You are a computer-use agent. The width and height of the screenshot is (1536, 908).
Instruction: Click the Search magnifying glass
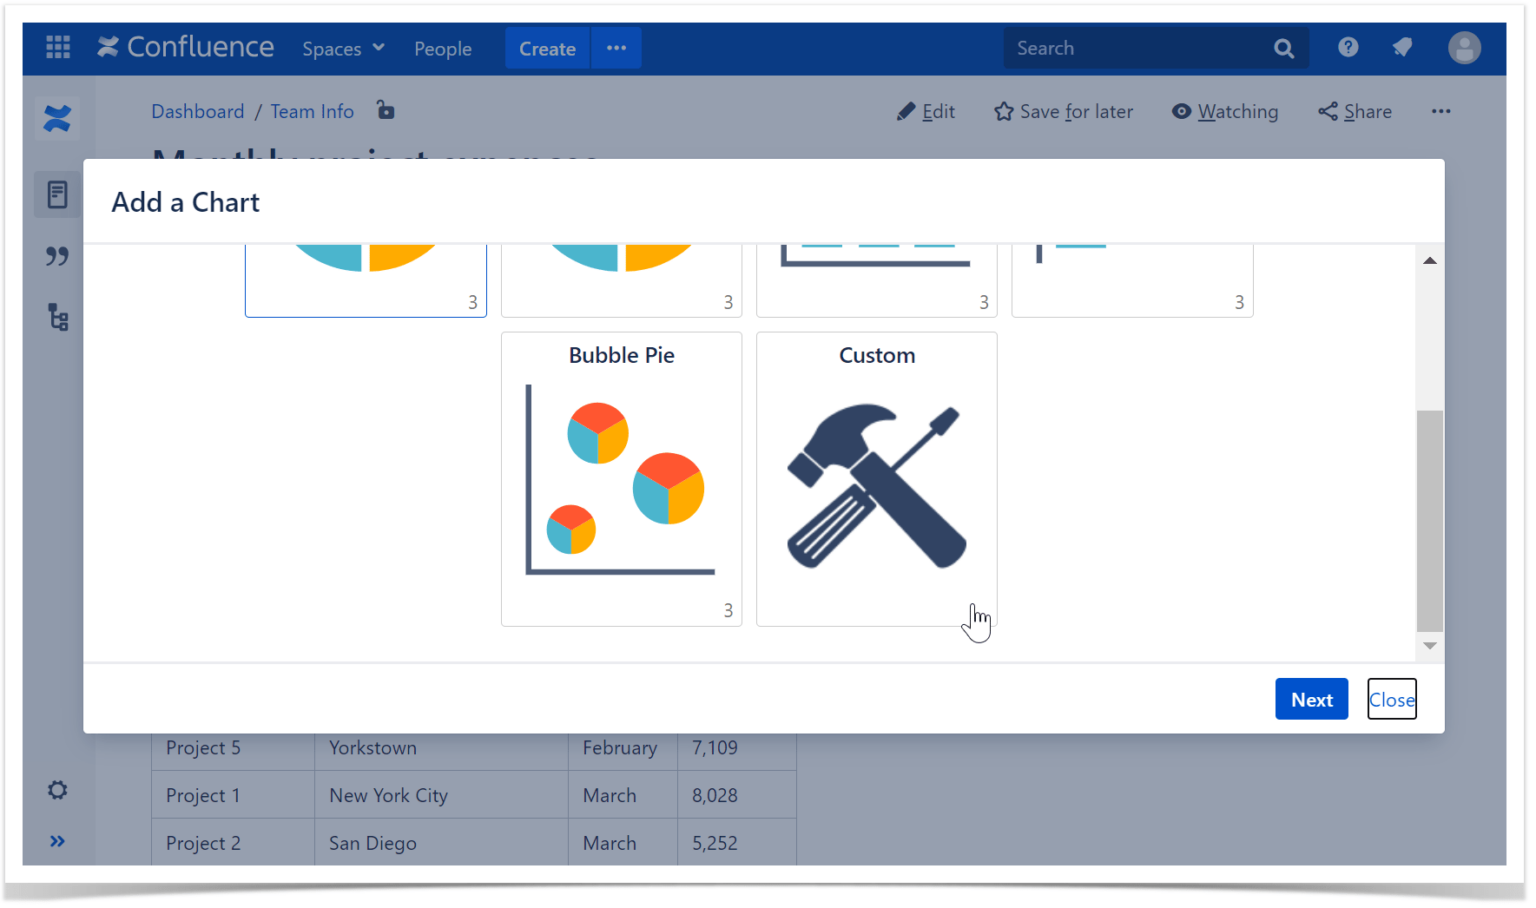pos(1283,47)
